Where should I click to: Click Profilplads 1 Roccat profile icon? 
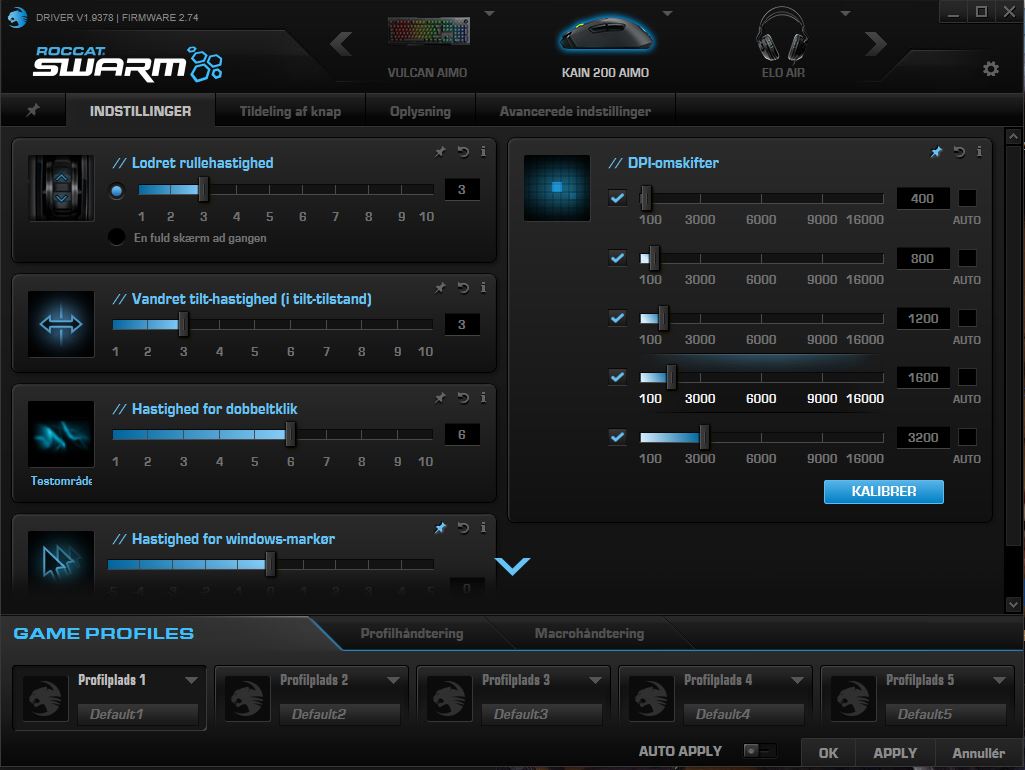pos(45,698)
